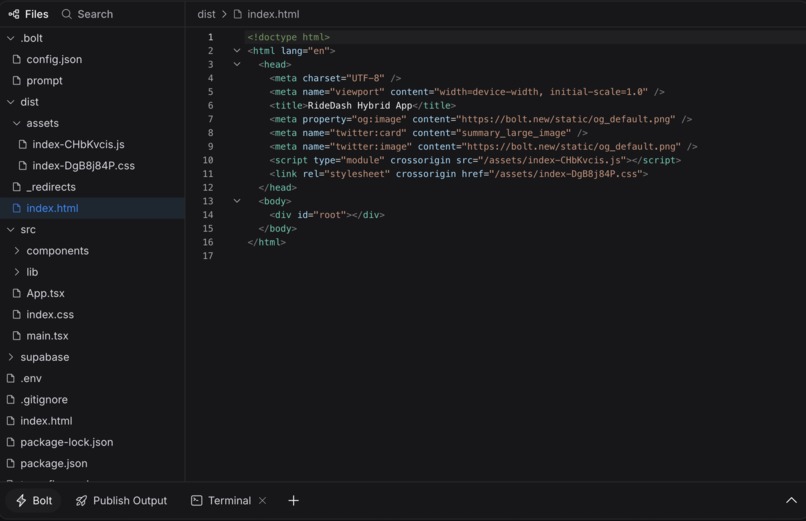Collapse the .bolt folder
This screenshot has height=521, width=806.
93,38
